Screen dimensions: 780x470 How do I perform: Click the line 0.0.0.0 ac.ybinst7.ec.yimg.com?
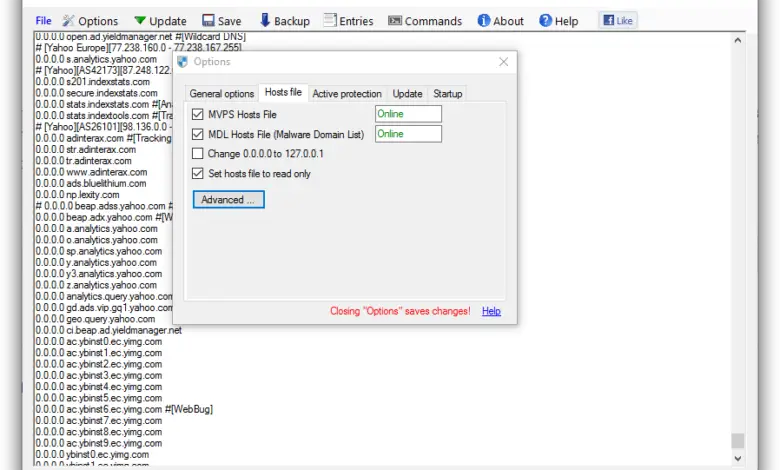coord(98,421)
